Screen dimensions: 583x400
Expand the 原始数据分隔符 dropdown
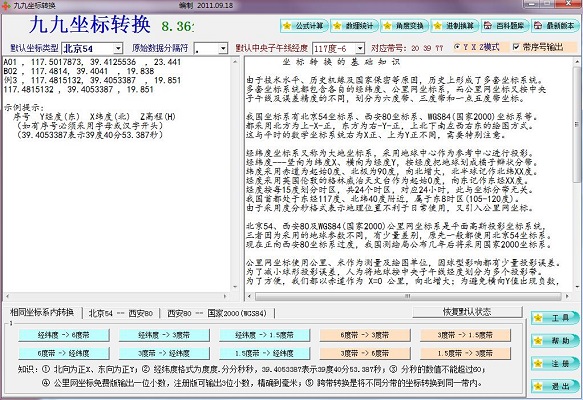pyautogui.click(x=223, y=48)
